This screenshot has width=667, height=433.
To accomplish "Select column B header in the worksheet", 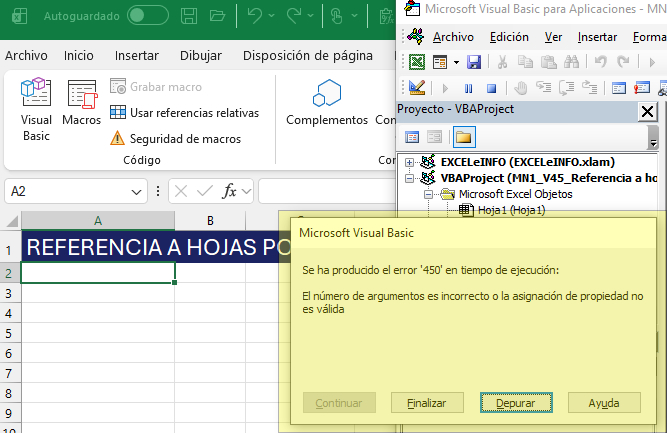I will point(211,221).
